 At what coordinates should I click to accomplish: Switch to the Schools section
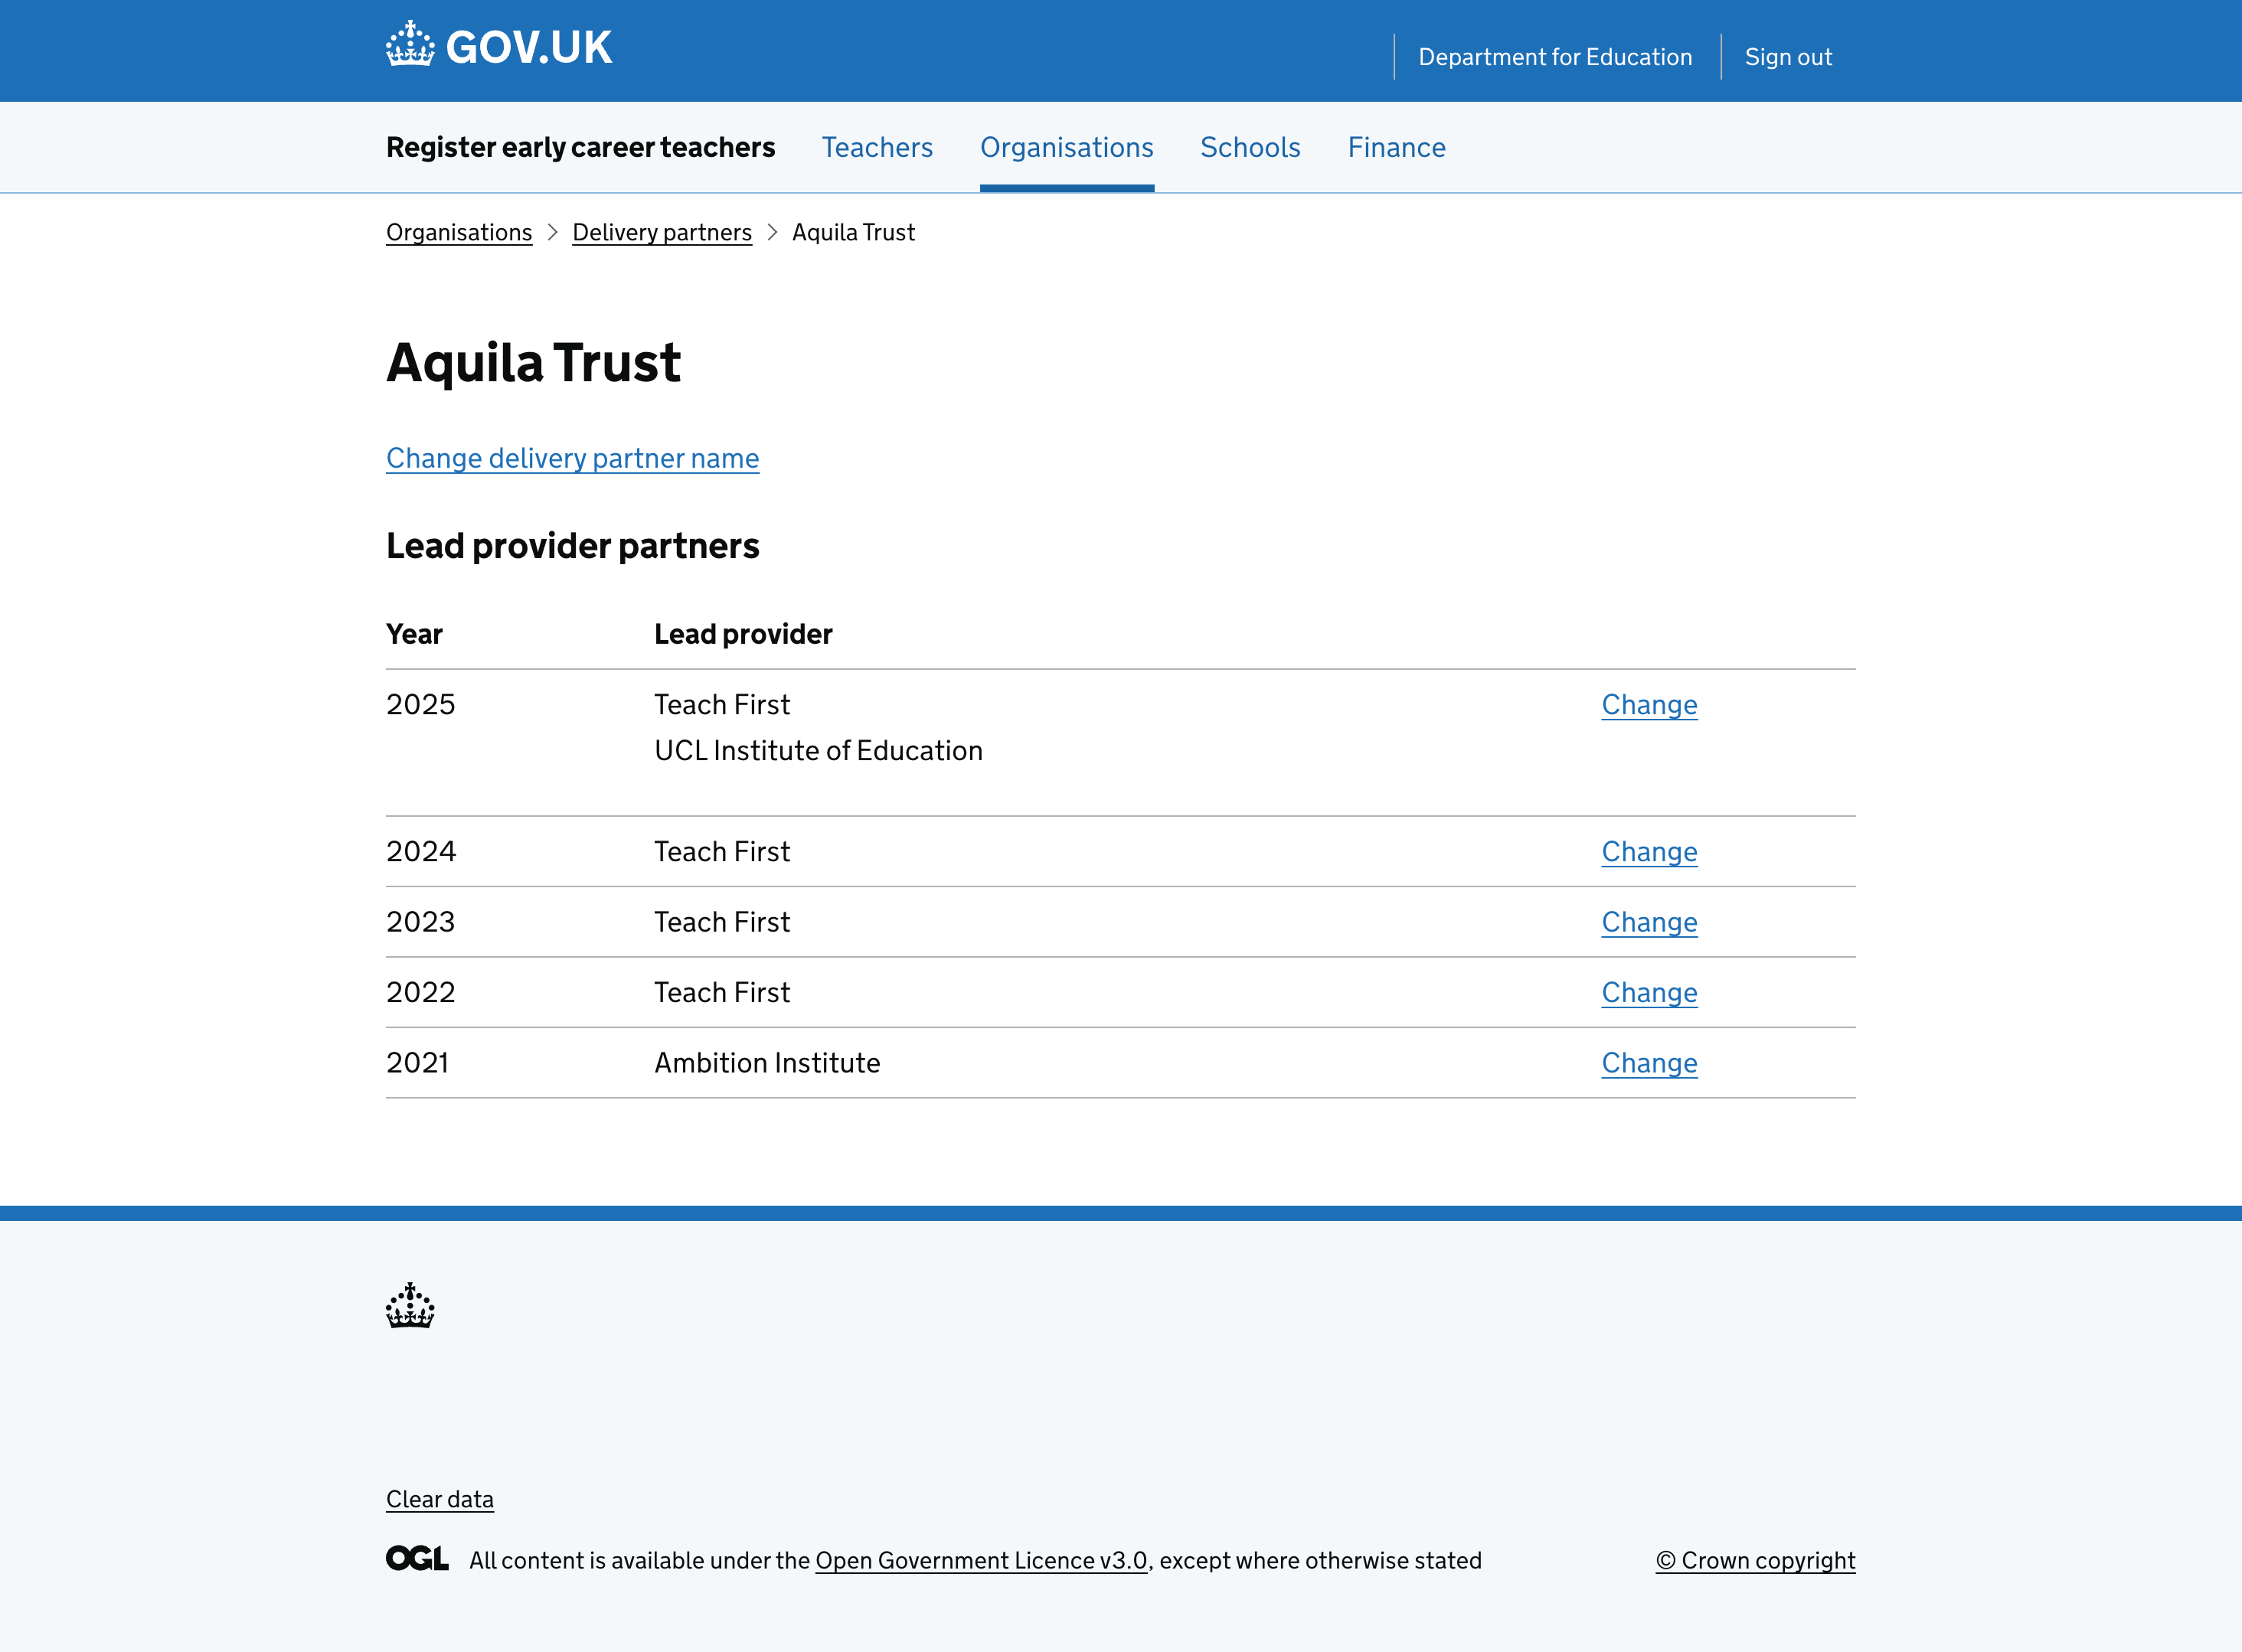click(x=1250, y=147)
